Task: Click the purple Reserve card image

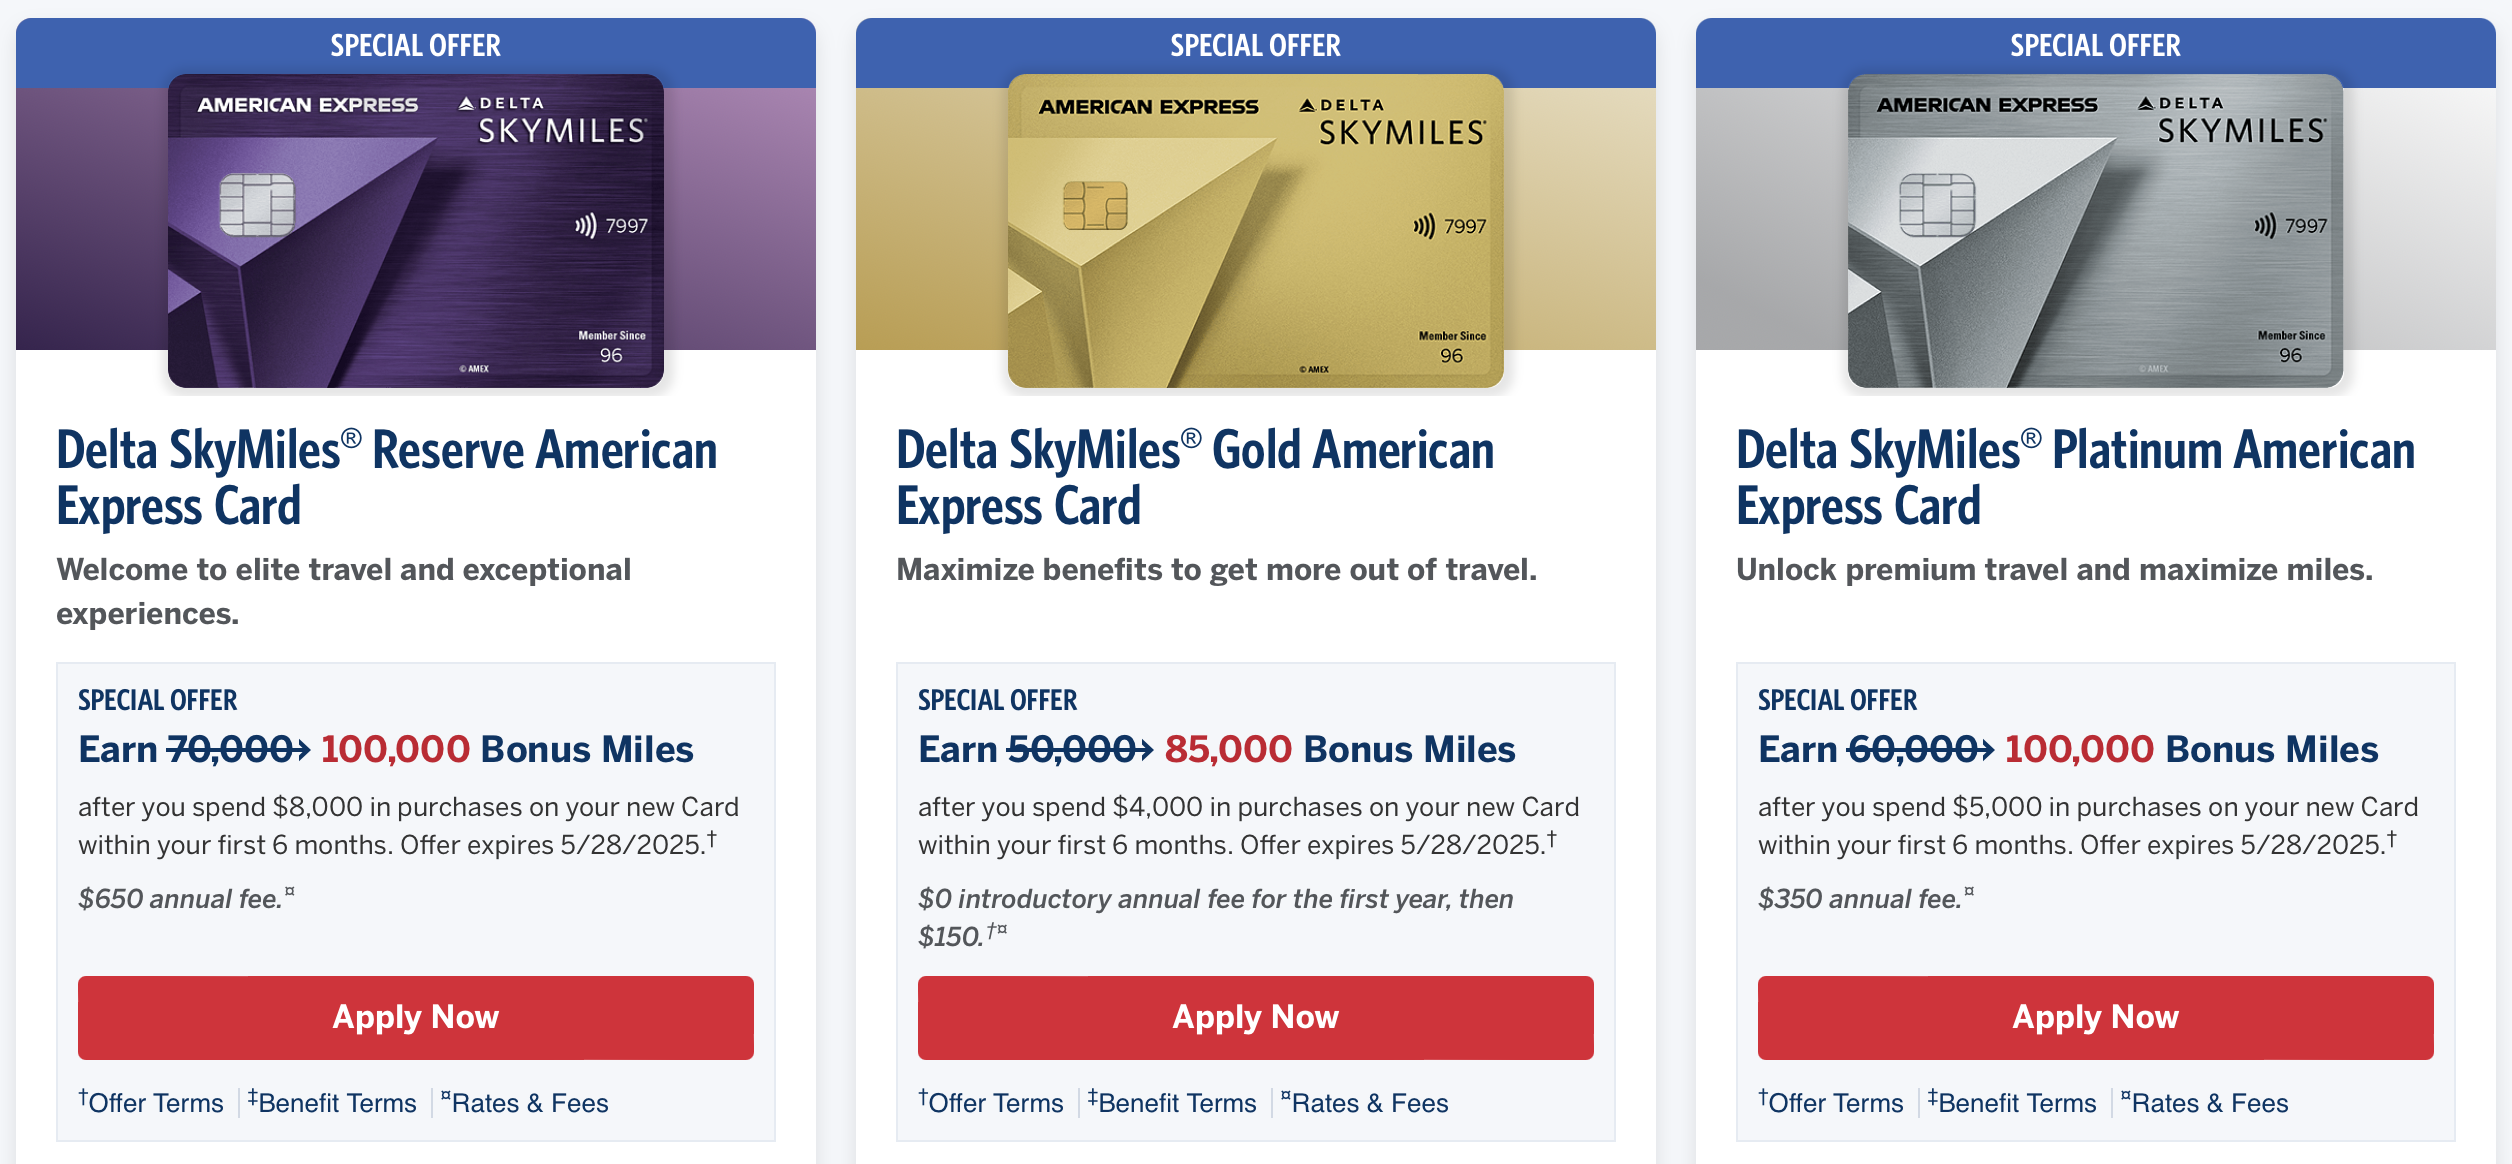Action: [416, 231]
